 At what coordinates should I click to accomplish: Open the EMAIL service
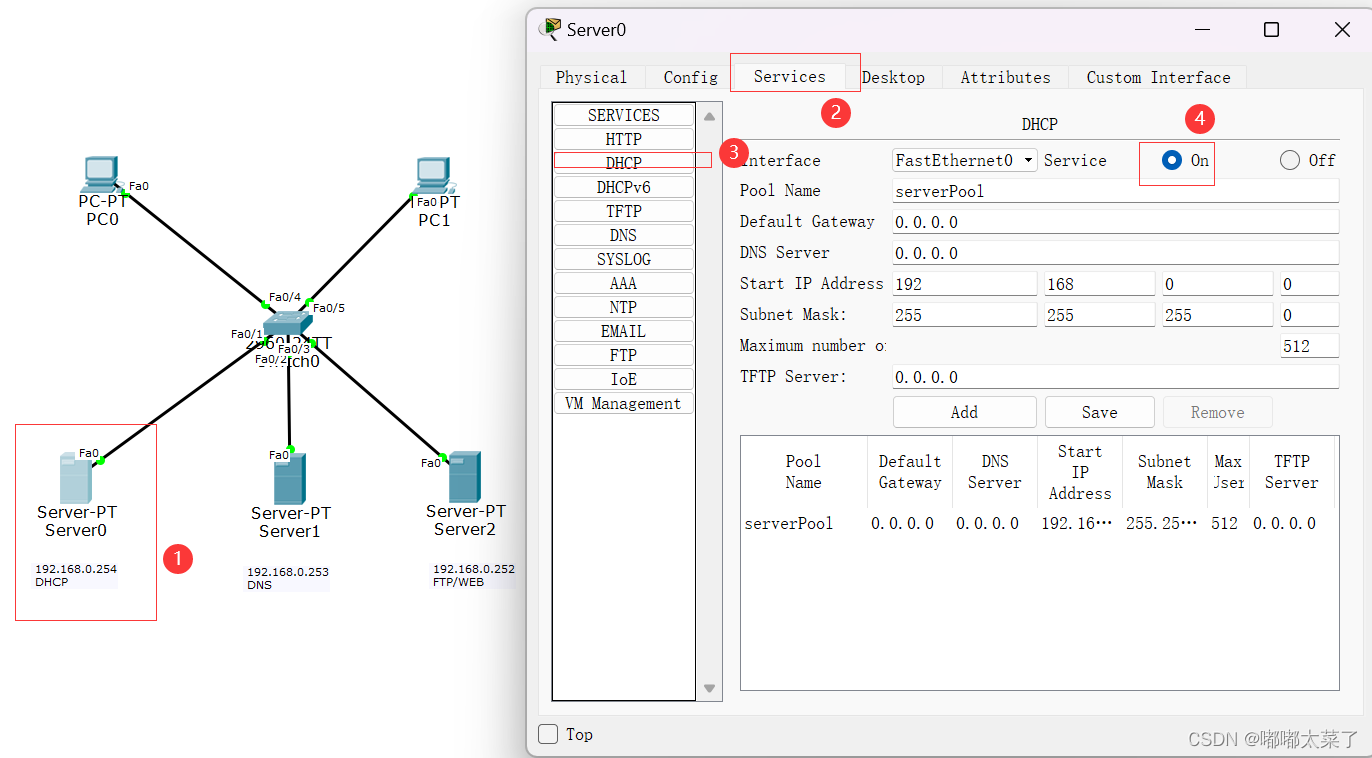pos(624,331)
